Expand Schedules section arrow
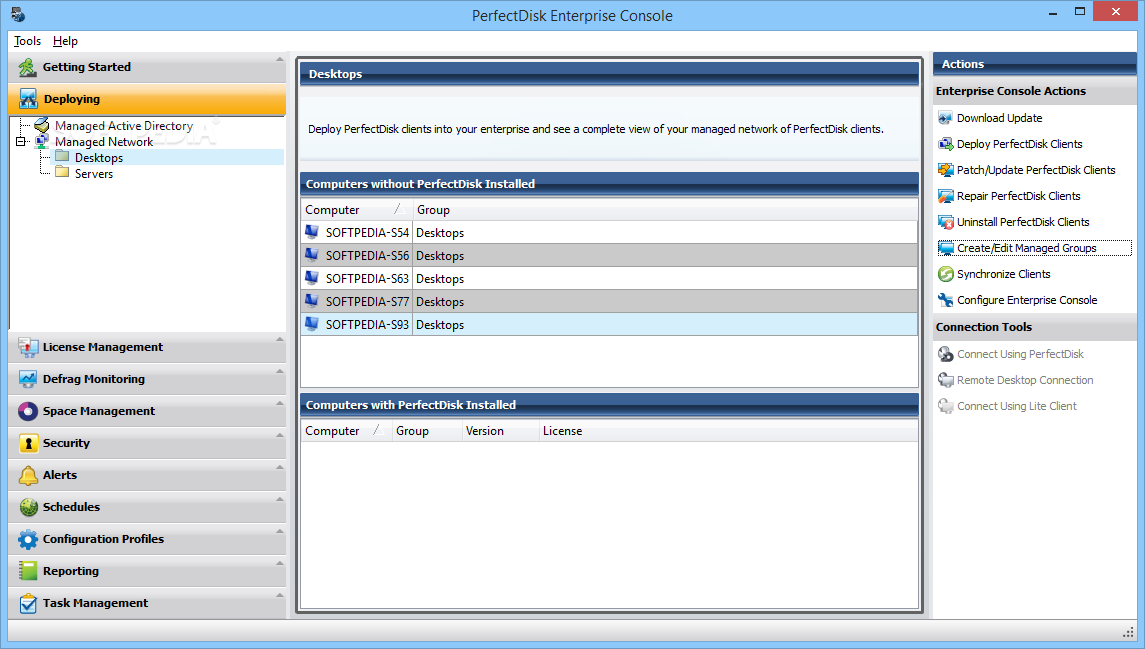This screenshot has height=649, width=1145. click(280, 499)
